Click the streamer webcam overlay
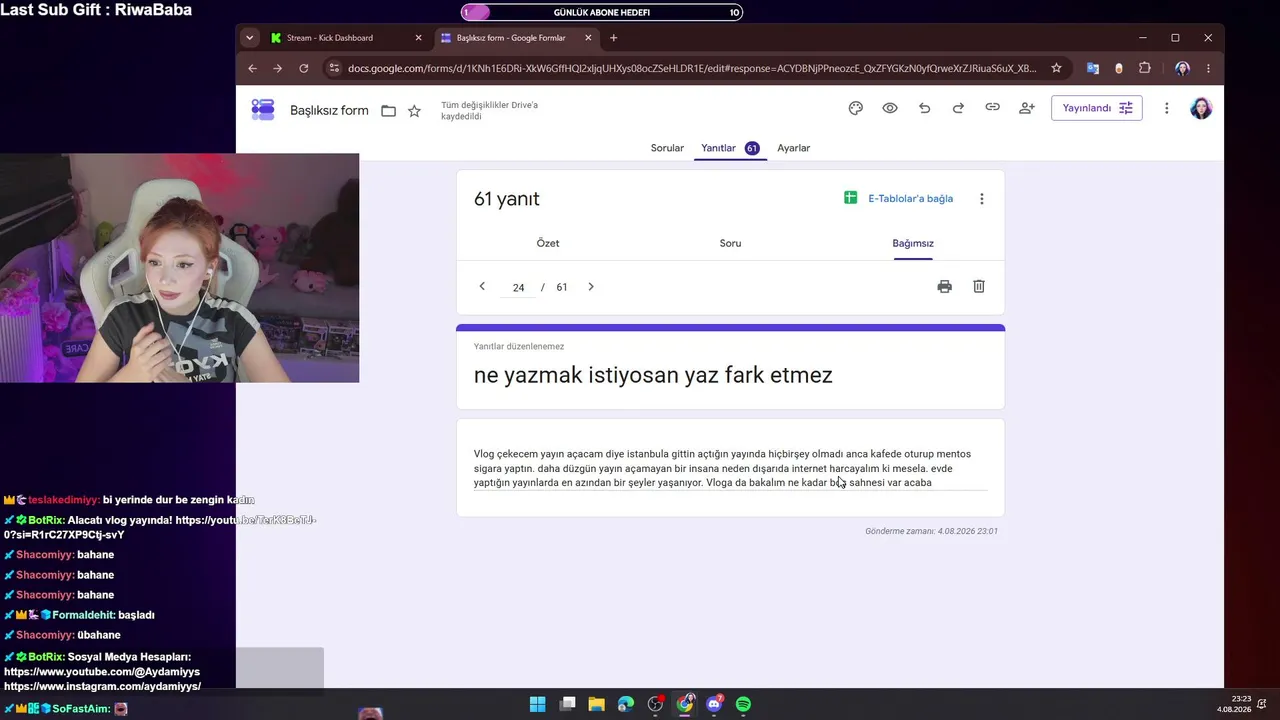 [x=179, y=268]
